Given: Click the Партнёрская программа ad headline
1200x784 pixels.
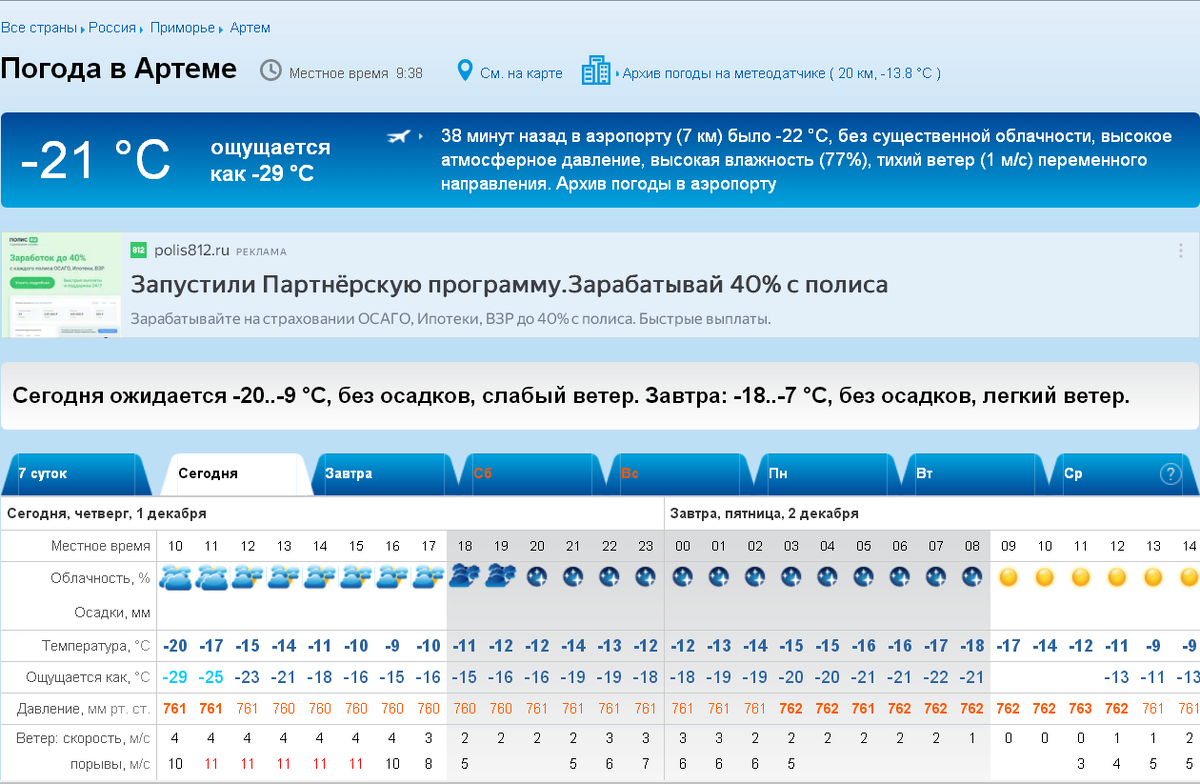Looking at the screenshot, I should point(509,285).
